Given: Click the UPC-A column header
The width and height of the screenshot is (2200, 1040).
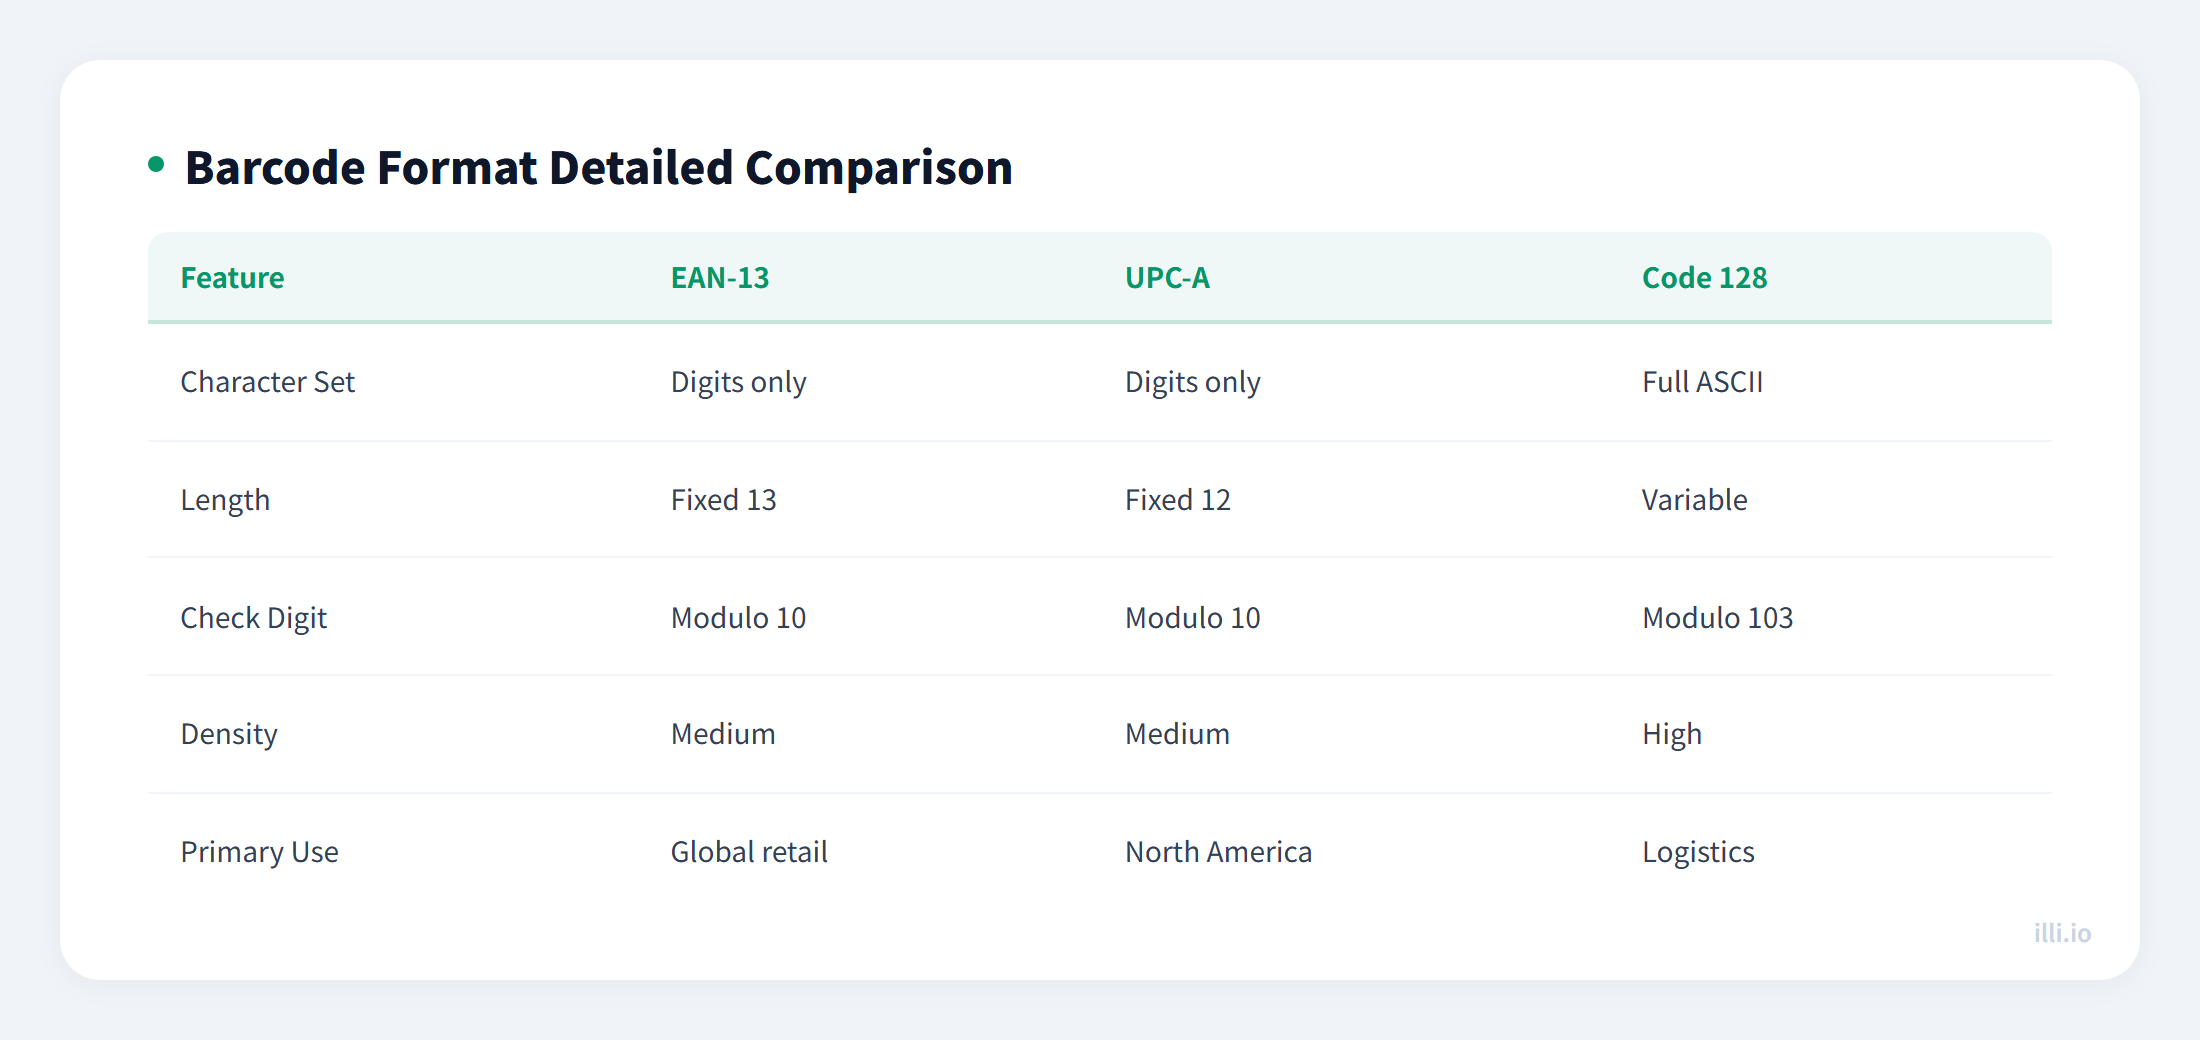Looking at the screenshot, I should click(1167, 278).
